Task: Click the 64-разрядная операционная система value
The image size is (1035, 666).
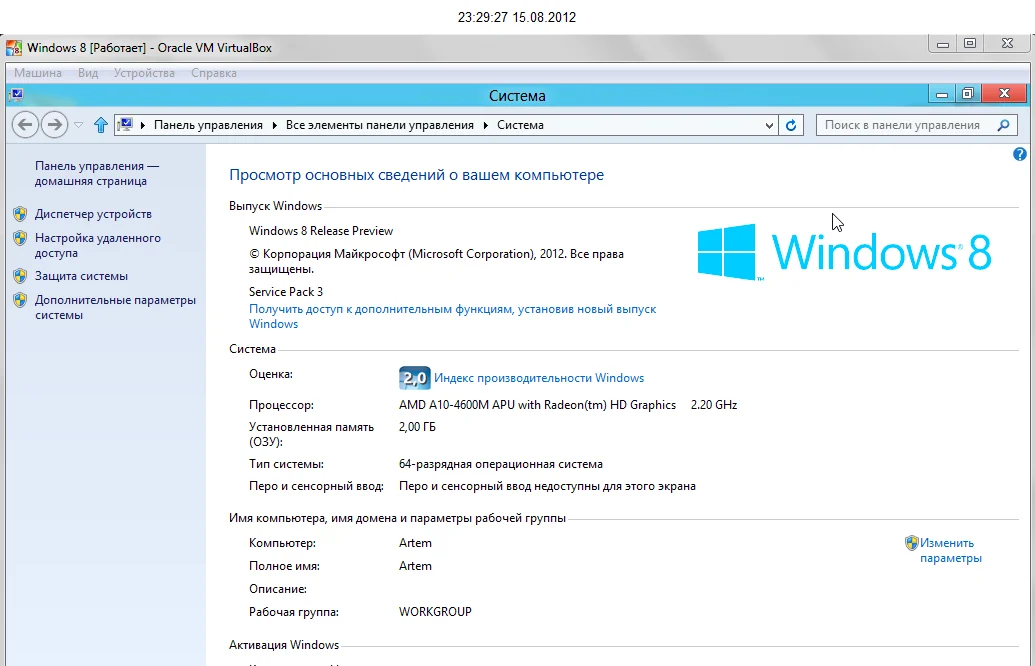Action: 500,464
